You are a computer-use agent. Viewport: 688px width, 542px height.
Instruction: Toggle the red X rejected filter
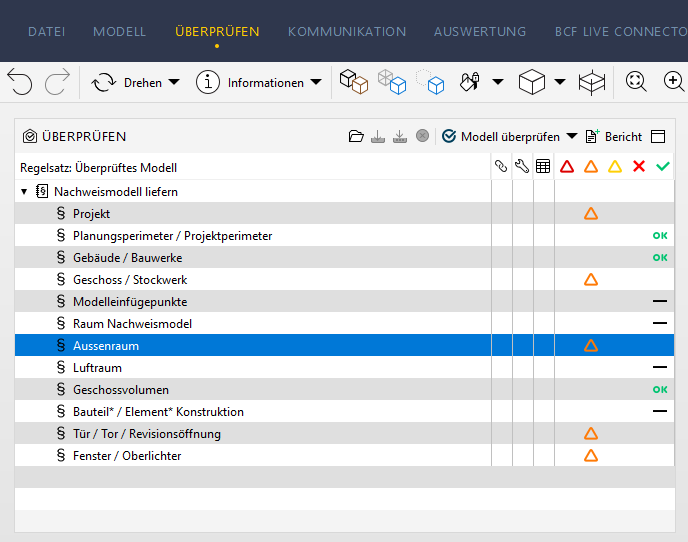tap(639, 166)
